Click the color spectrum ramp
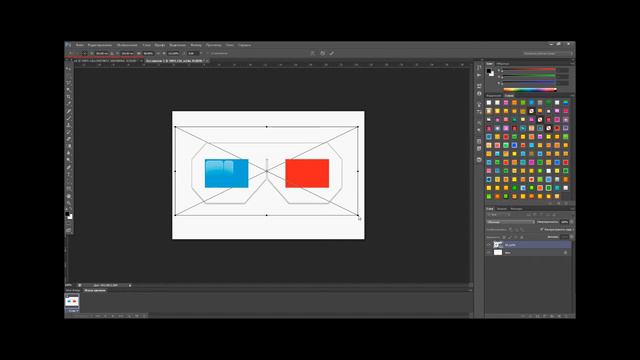 tap(530, 90)
